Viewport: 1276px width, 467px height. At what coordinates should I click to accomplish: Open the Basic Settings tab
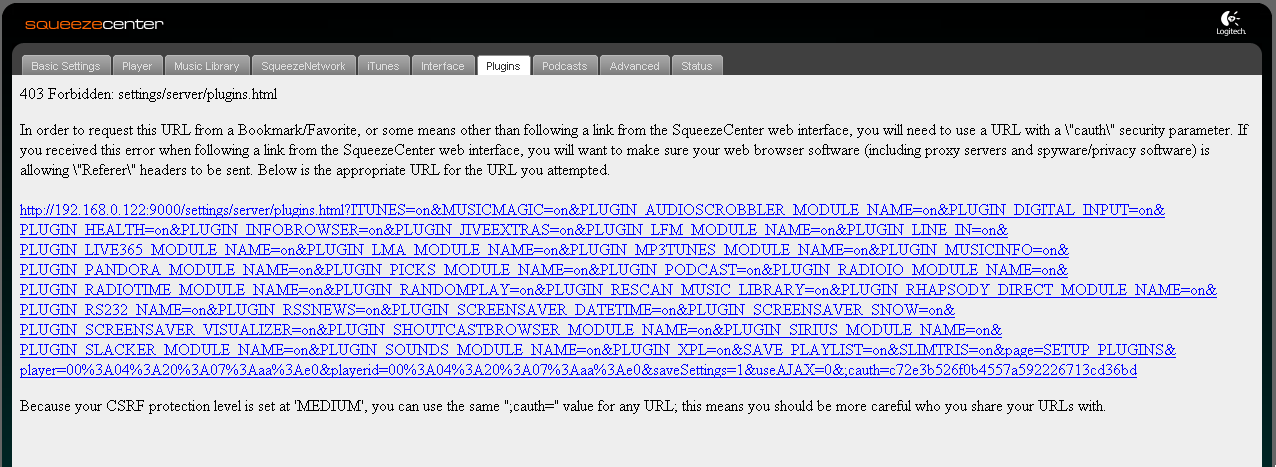66,66
